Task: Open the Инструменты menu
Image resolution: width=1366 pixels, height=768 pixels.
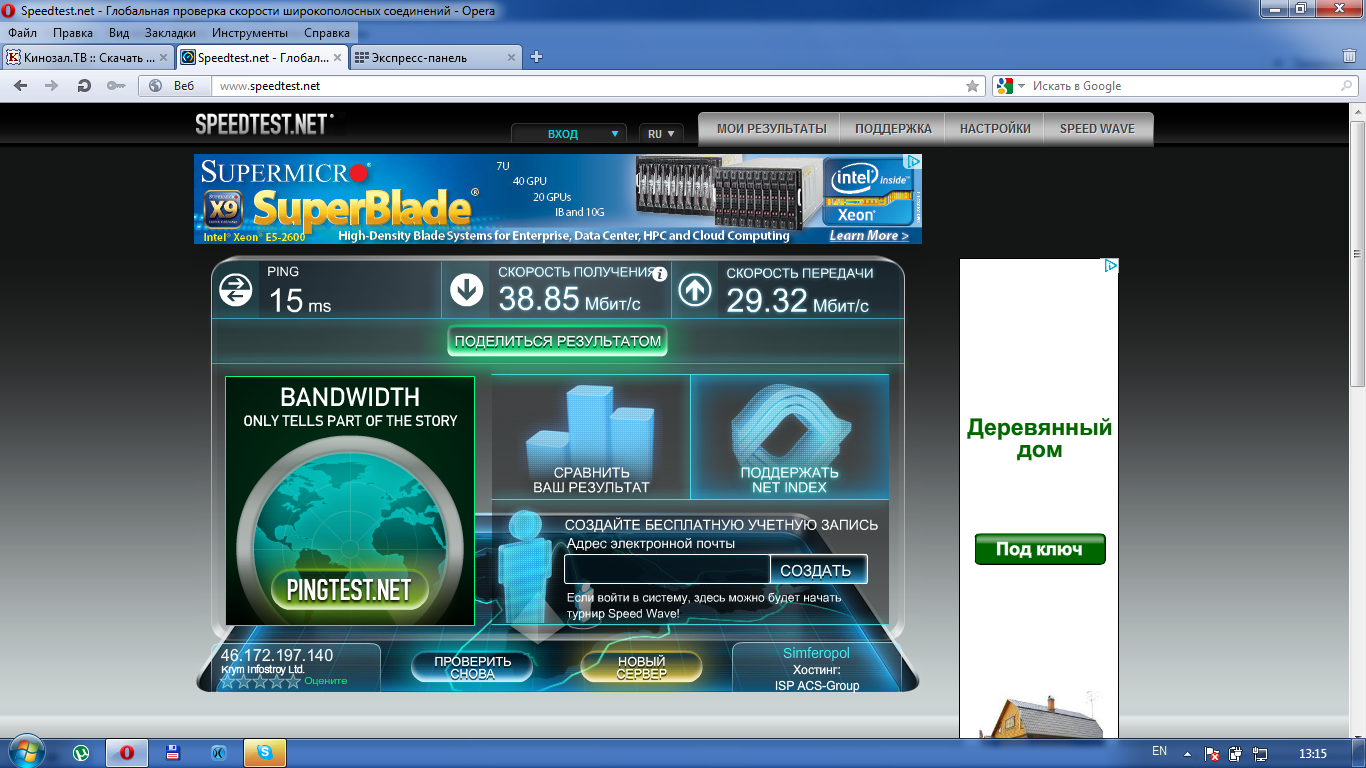Action: pyautogui.click(x=250, y=33)
